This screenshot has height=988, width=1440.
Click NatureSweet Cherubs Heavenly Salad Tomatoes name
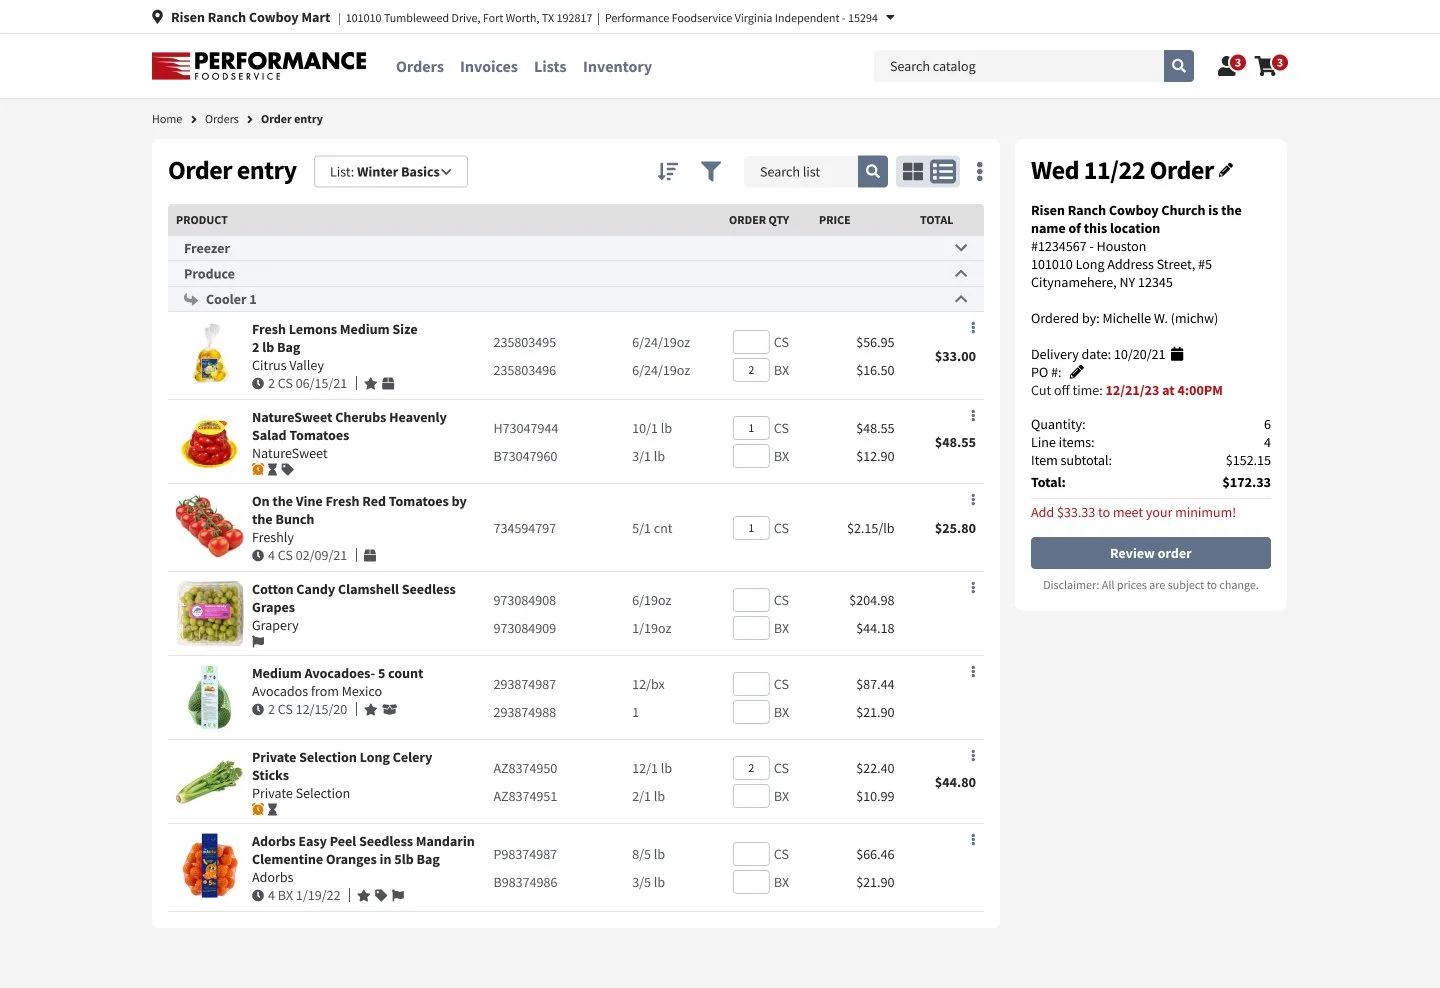tap(349, 427)
